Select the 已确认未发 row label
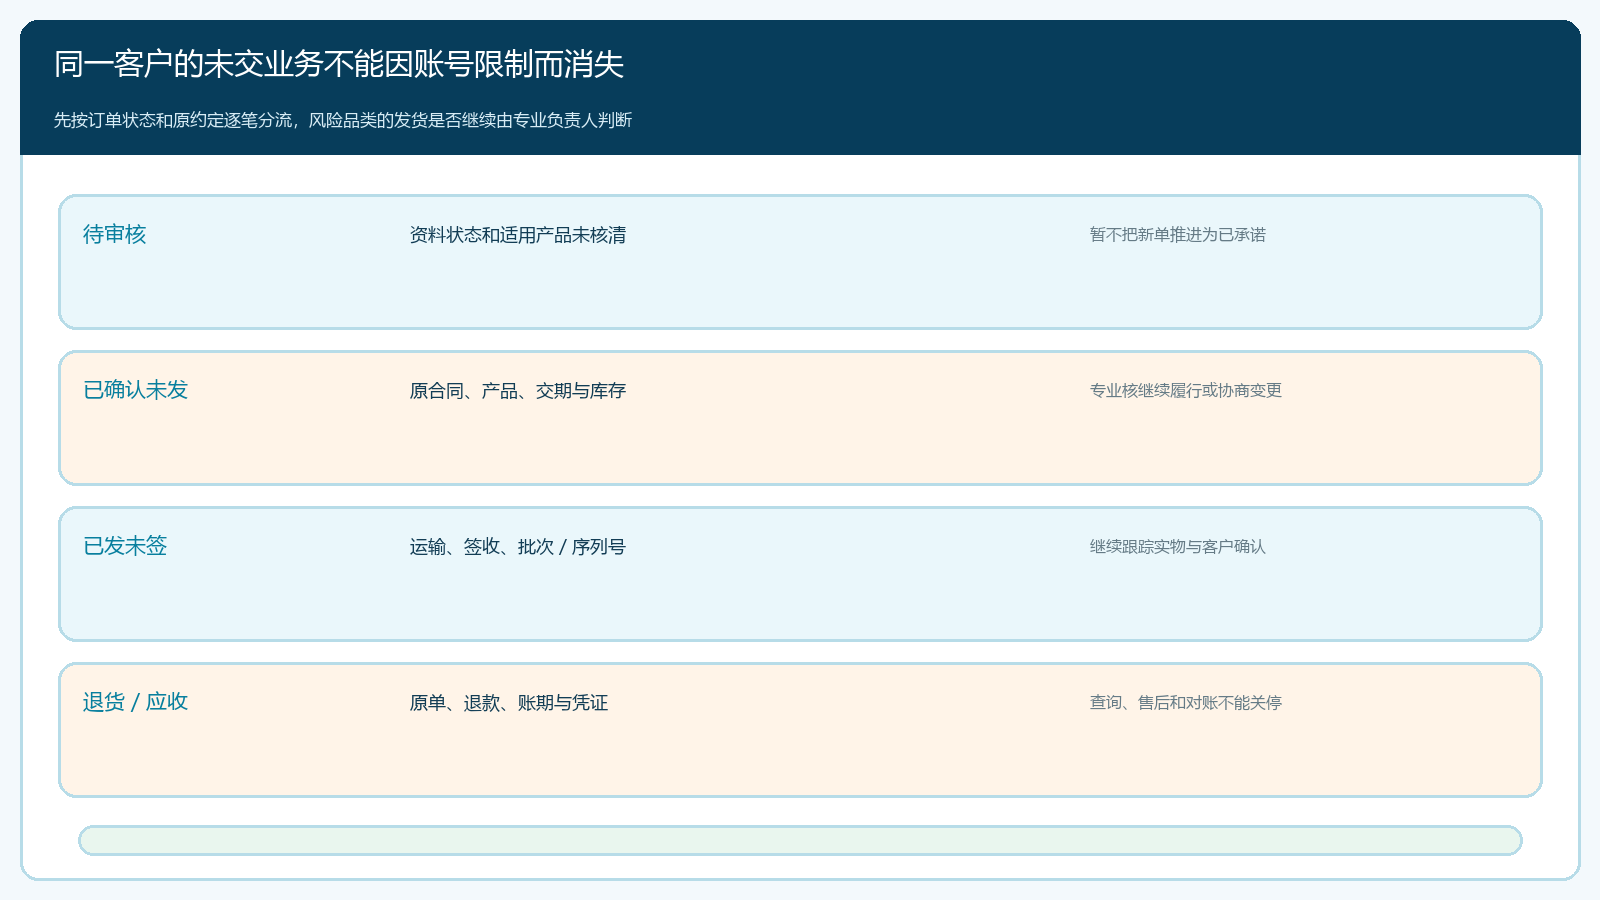The width and height of the screenshot is (1600, 900). pyautogui.click(x=136, y=390)
